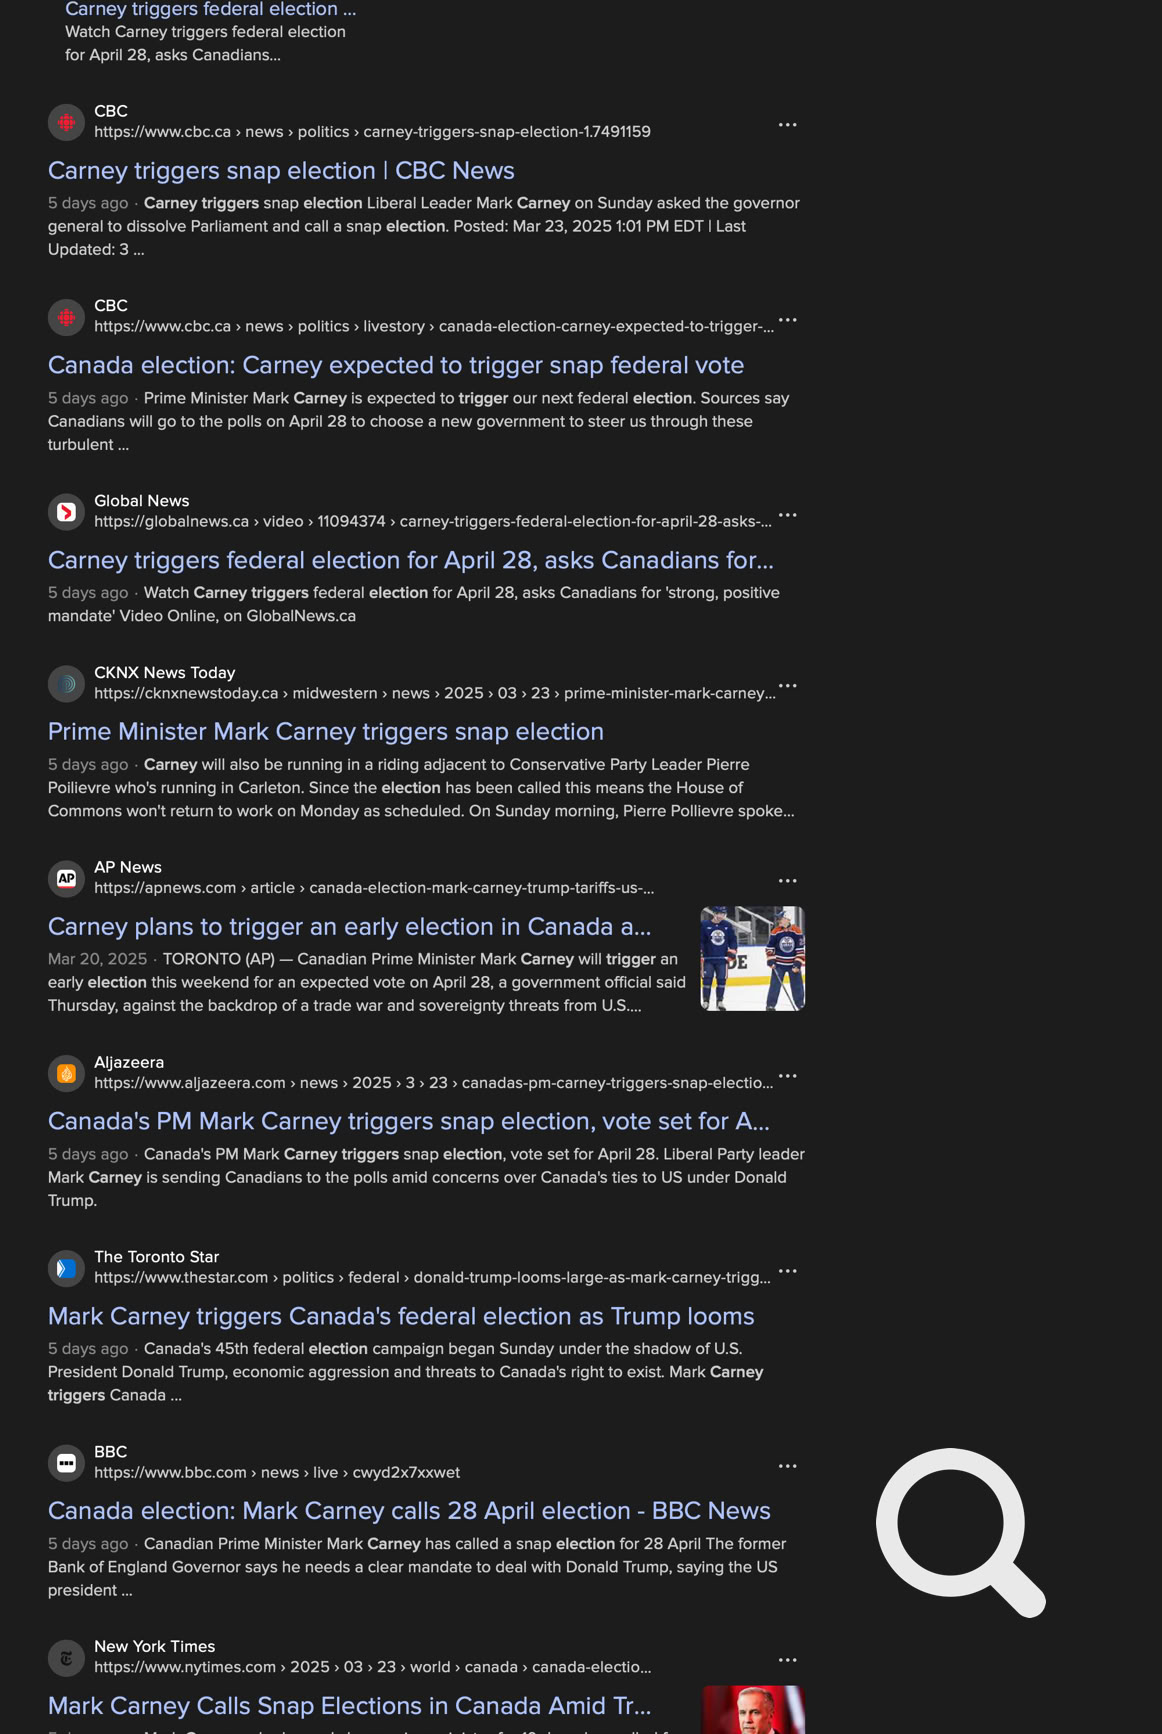Click the hockey players thumbnail image
This screenshot has height=1734, width=1162.
point(753,958)
